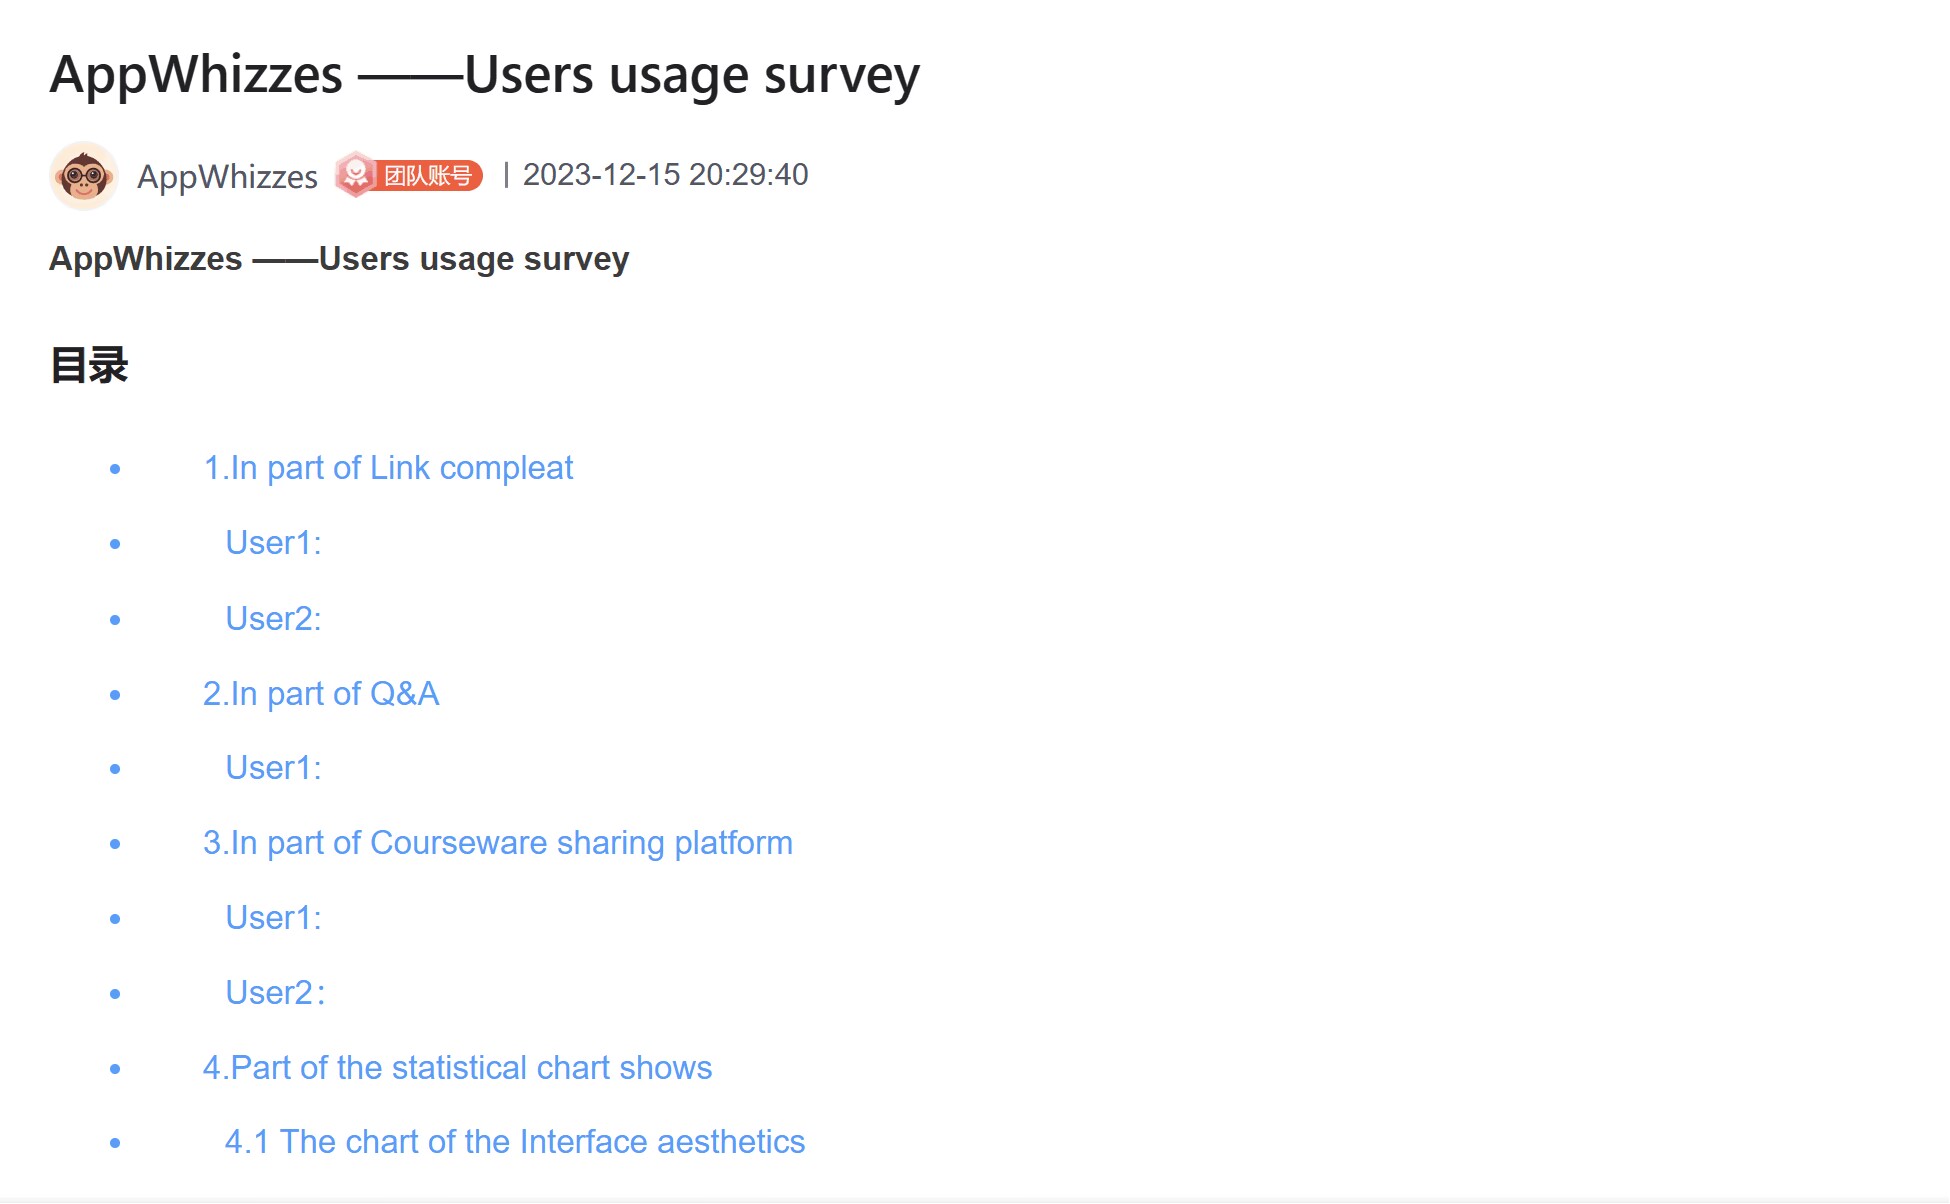Click bullet beside '4.Part of the statistical chart shows'

click(115, 1069)
